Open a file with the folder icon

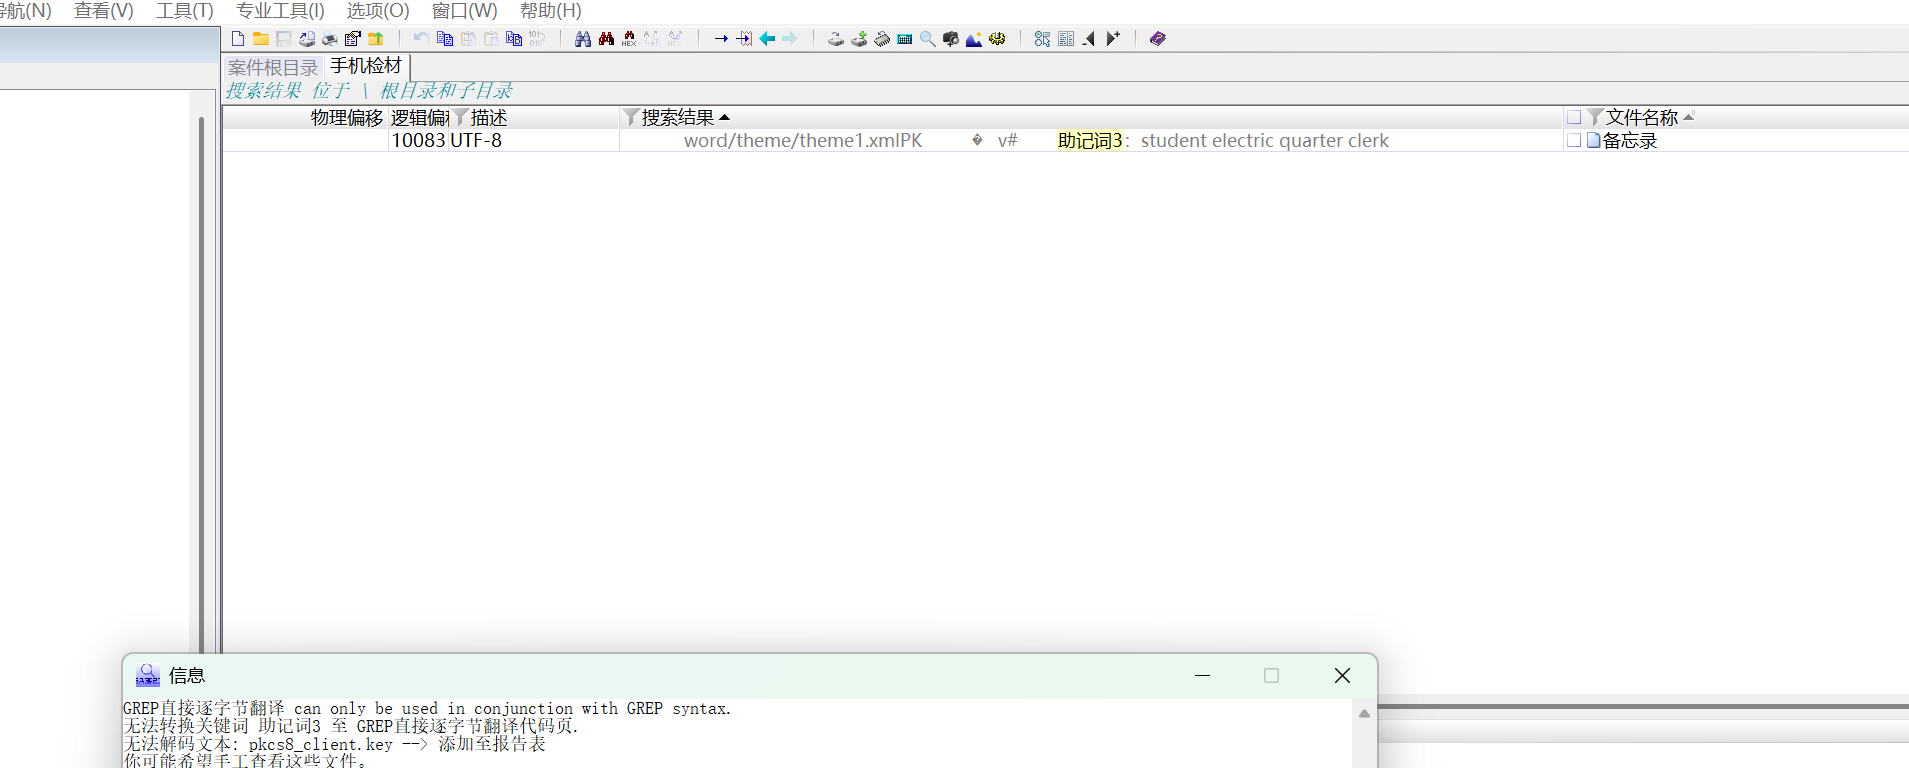(260, 39)
